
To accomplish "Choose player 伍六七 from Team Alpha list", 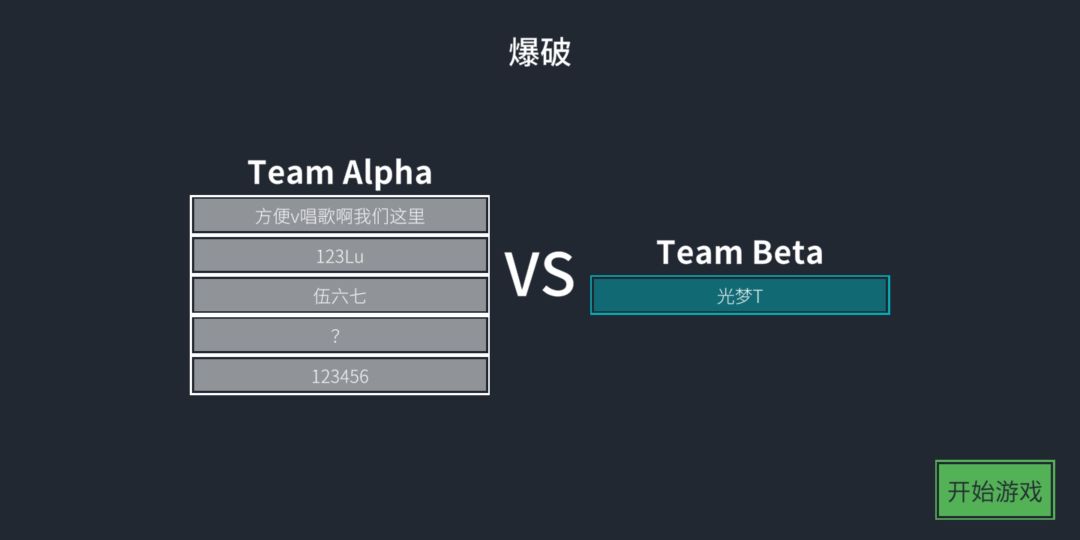I will tap(340, 295).
